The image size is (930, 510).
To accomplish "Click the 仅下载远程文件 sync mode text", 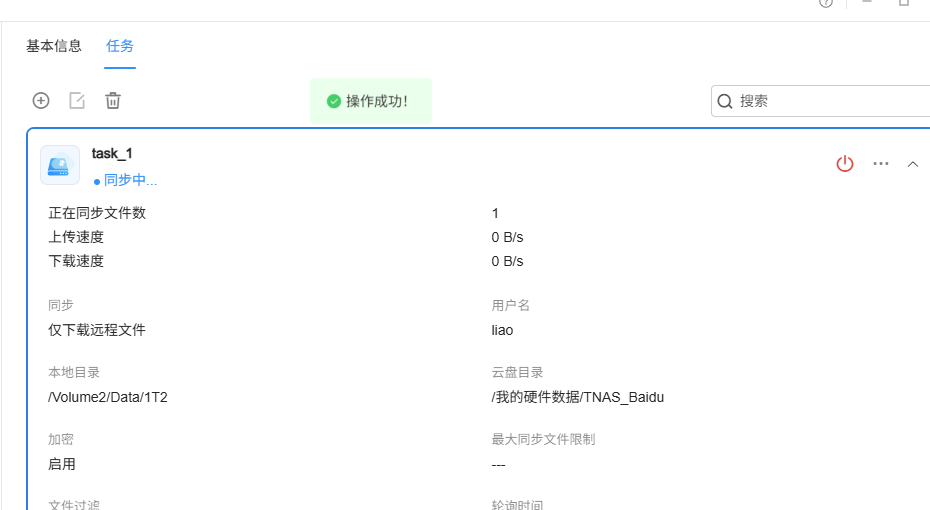I will click(97, 330).
